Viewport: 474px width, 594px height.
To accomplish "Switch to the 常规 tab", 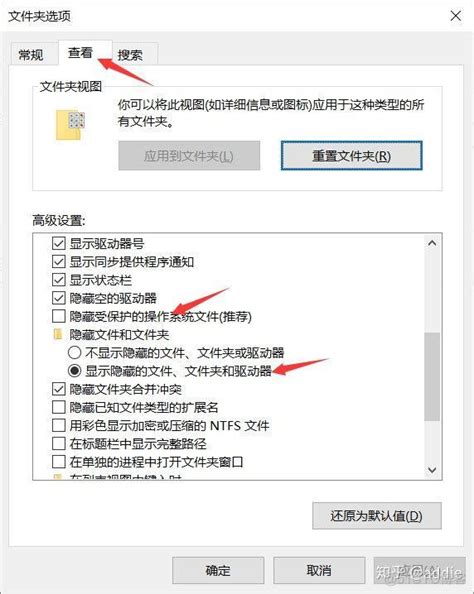I will point(31,55).
